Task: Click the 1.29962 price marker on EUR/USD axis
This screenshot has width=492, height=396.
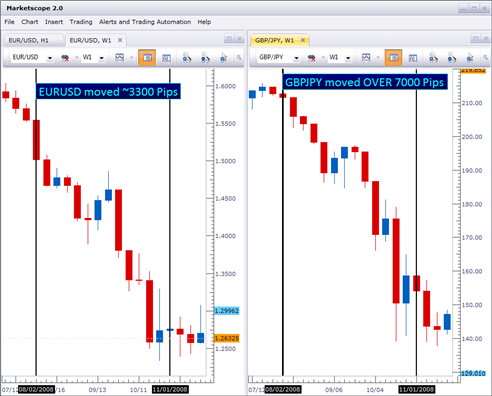Action: (227, 311)
